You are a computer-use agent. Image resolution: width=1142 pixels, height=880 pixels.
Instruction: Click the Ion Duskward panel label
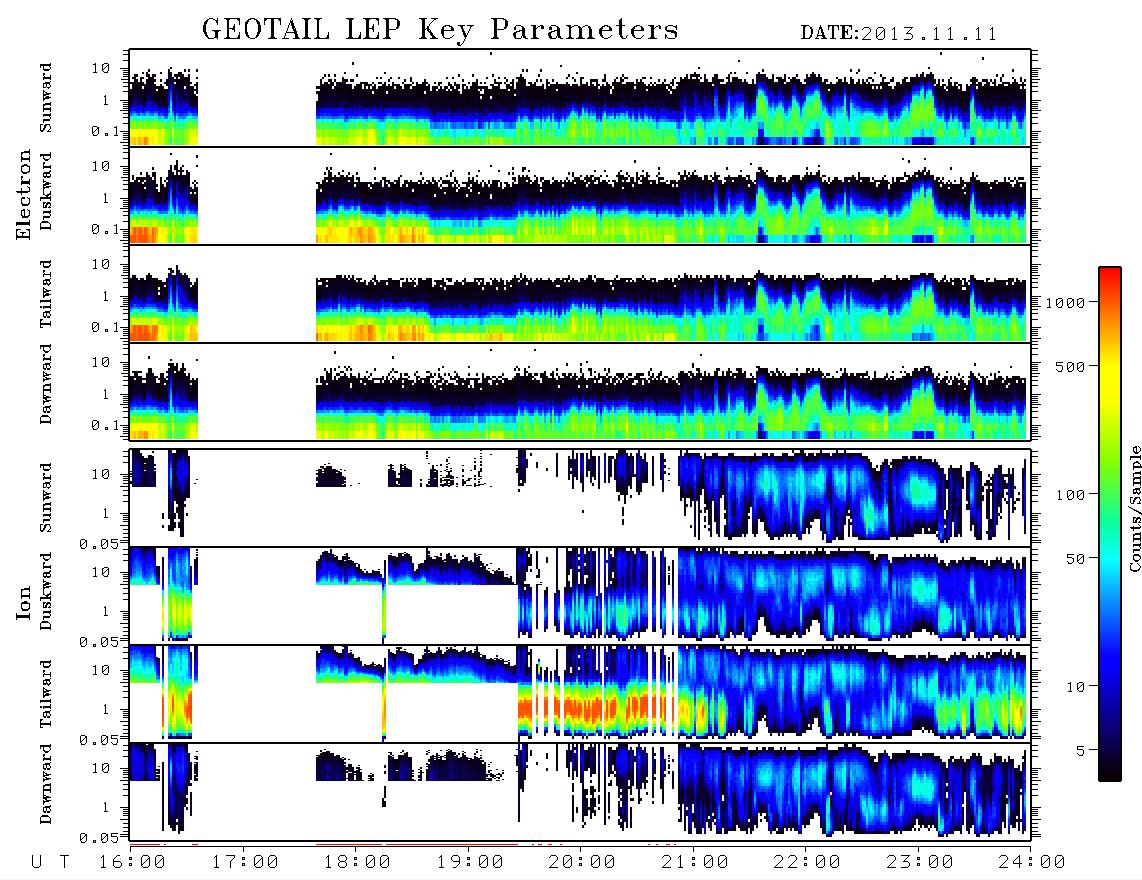tap(46, 592)
